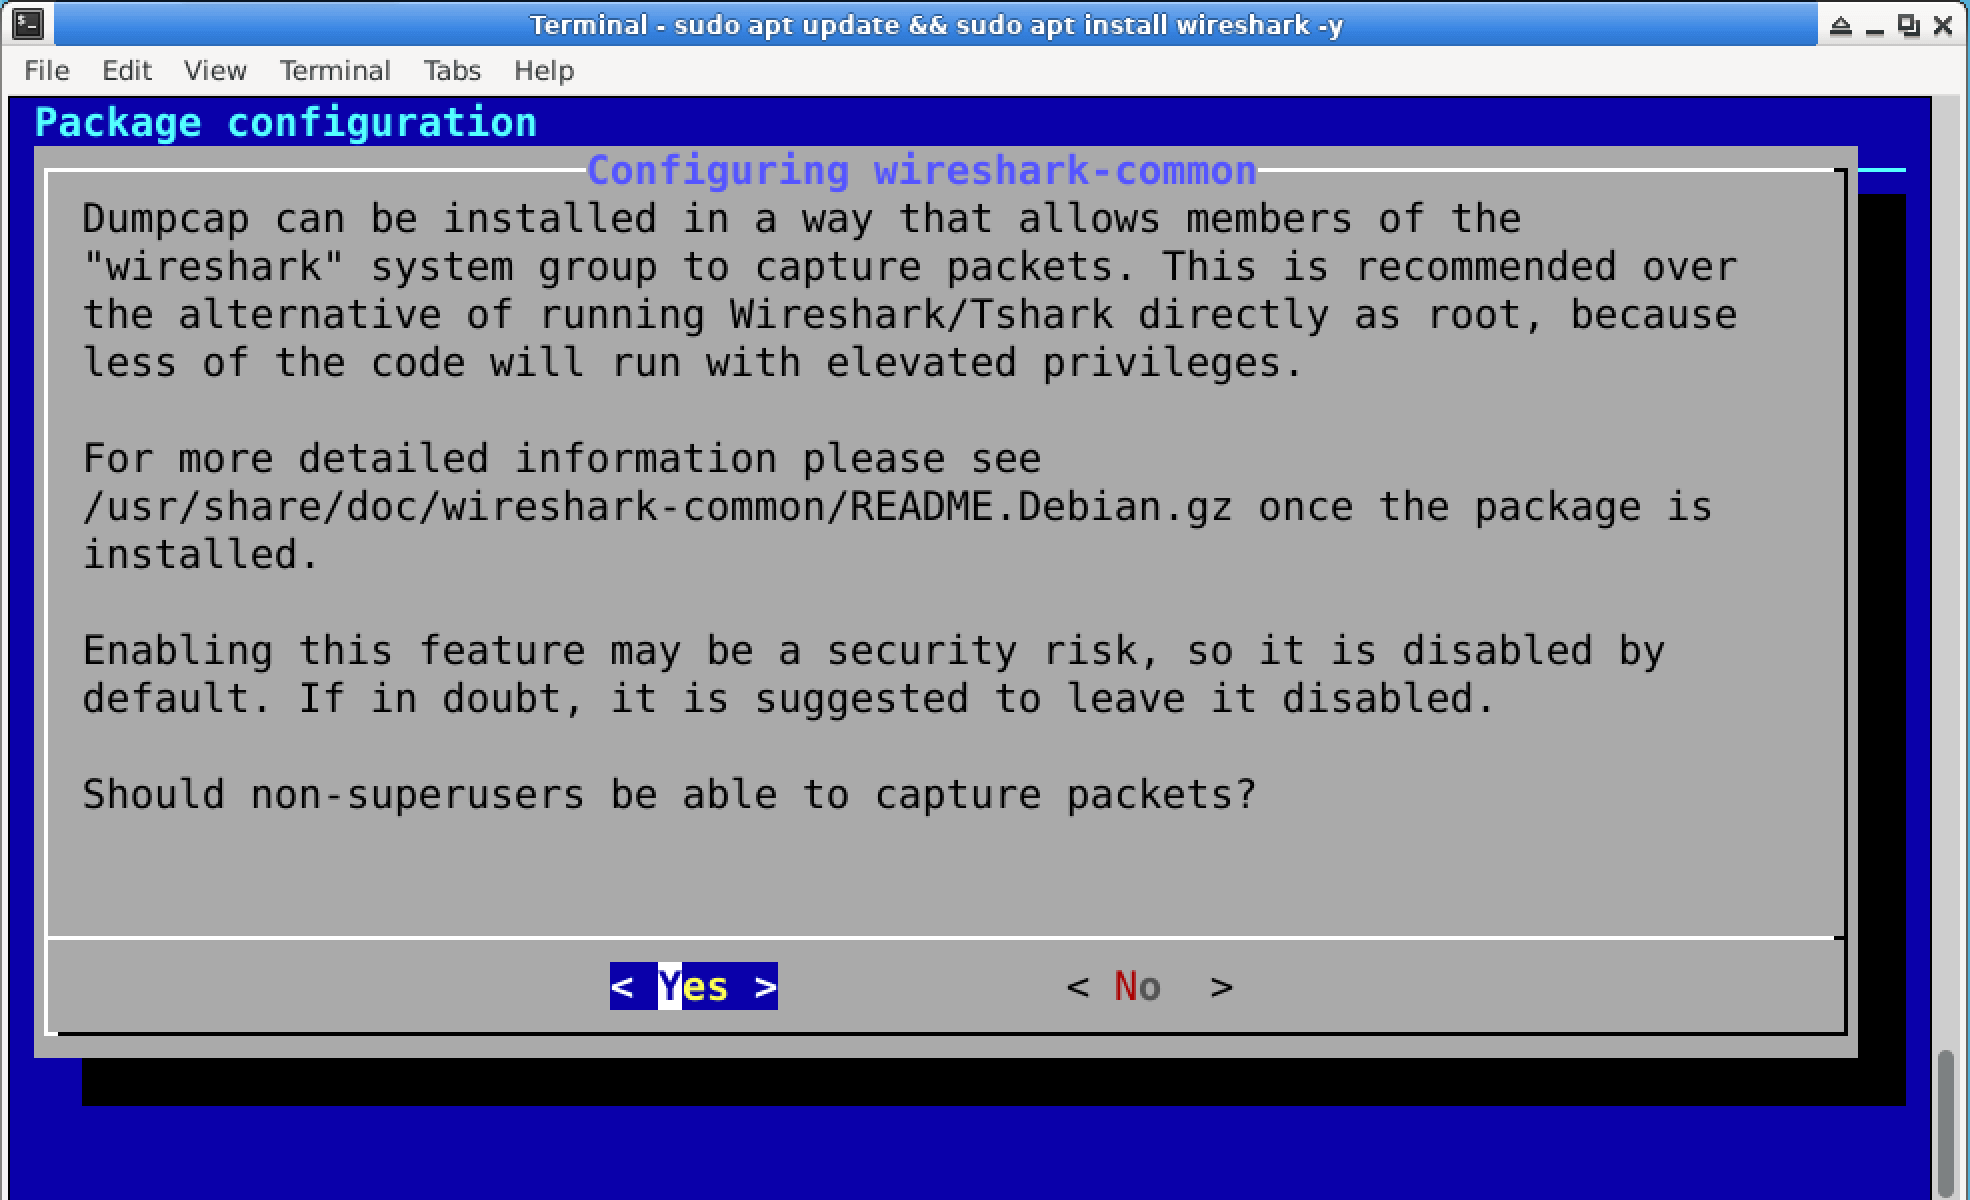Click the 'Package configuration' heading
Screen dimensions: 1970x1200
pyautogui.click(x=286, y=123)
